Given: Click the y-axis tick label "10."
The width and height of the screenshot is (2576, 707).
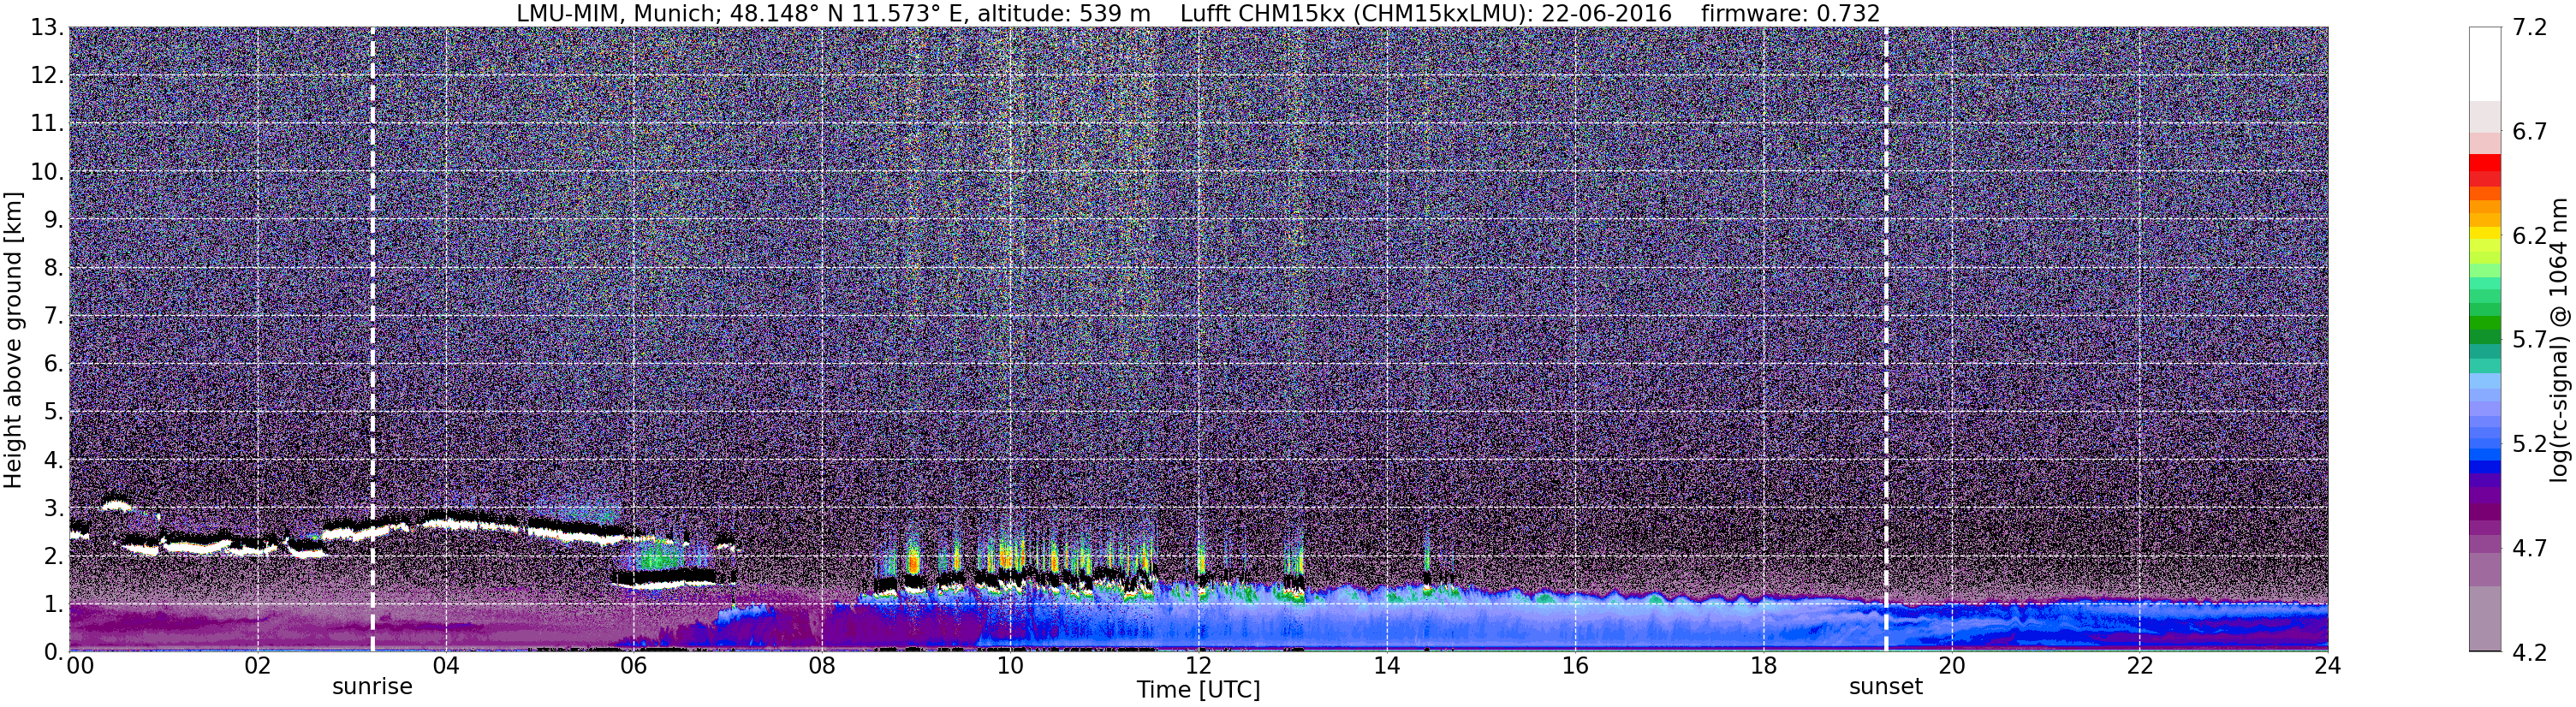Looking at the screenshot, I should [x=46, y=171].
